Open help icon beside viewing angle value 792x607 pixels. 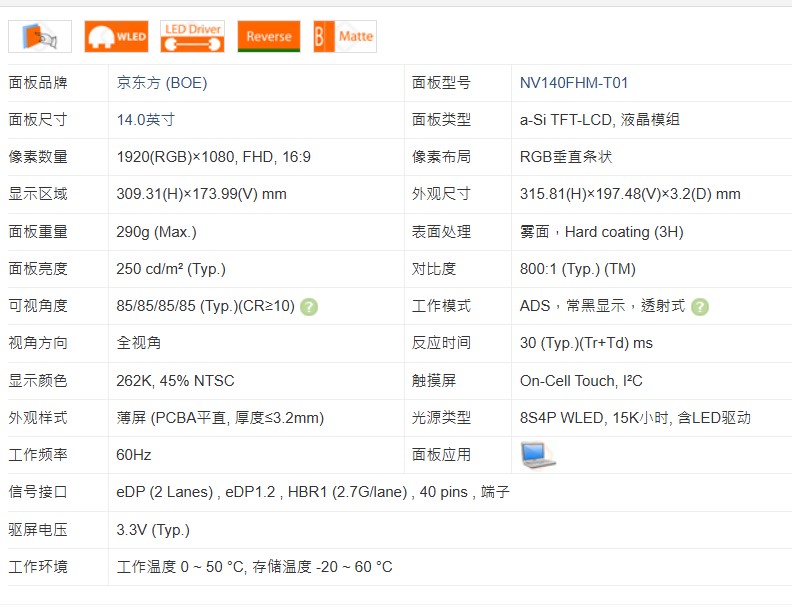coord(310,307)
